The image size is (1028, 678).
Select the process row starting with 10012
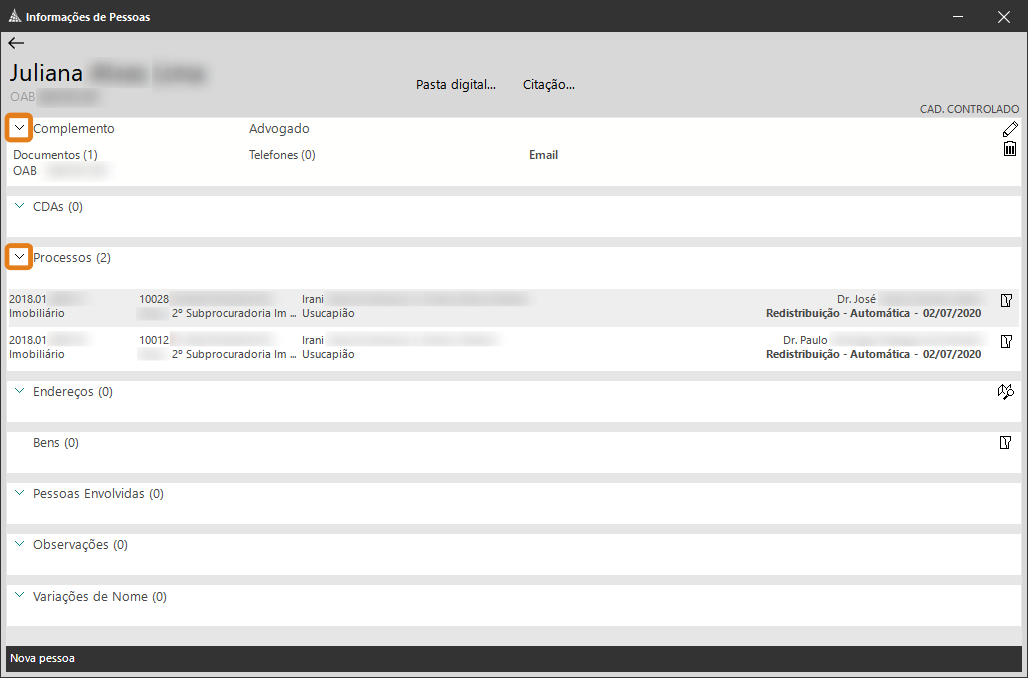(500, 347)
